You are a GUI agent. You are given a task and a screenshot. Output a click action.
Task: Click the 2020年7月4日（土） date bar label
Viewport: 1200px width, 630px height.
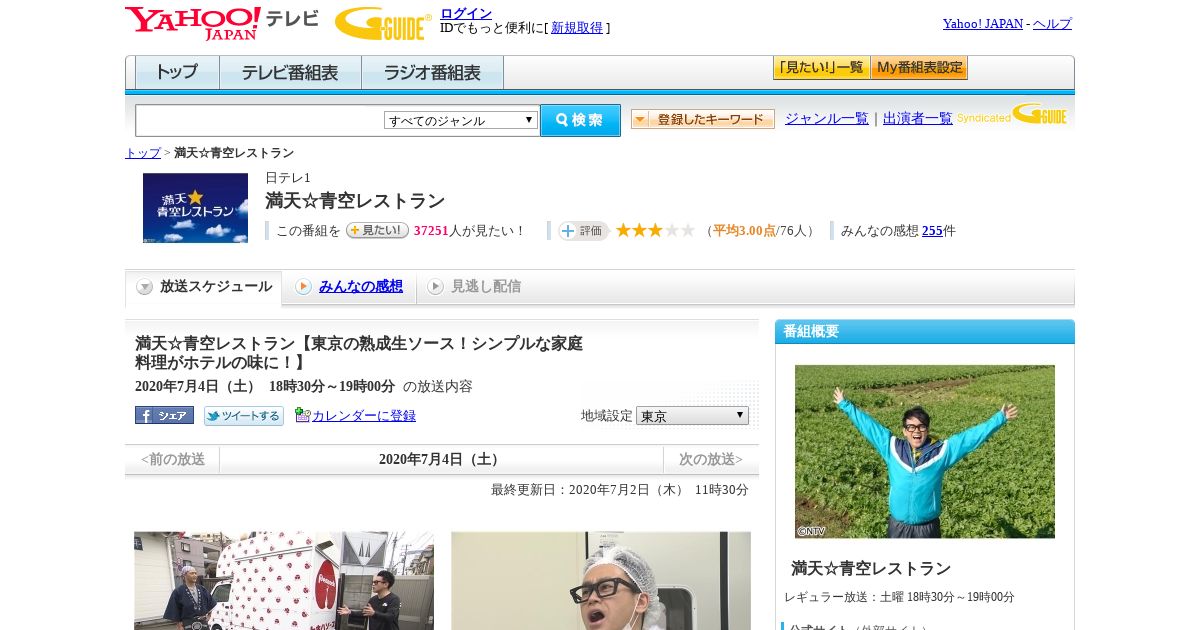(441, 460)
